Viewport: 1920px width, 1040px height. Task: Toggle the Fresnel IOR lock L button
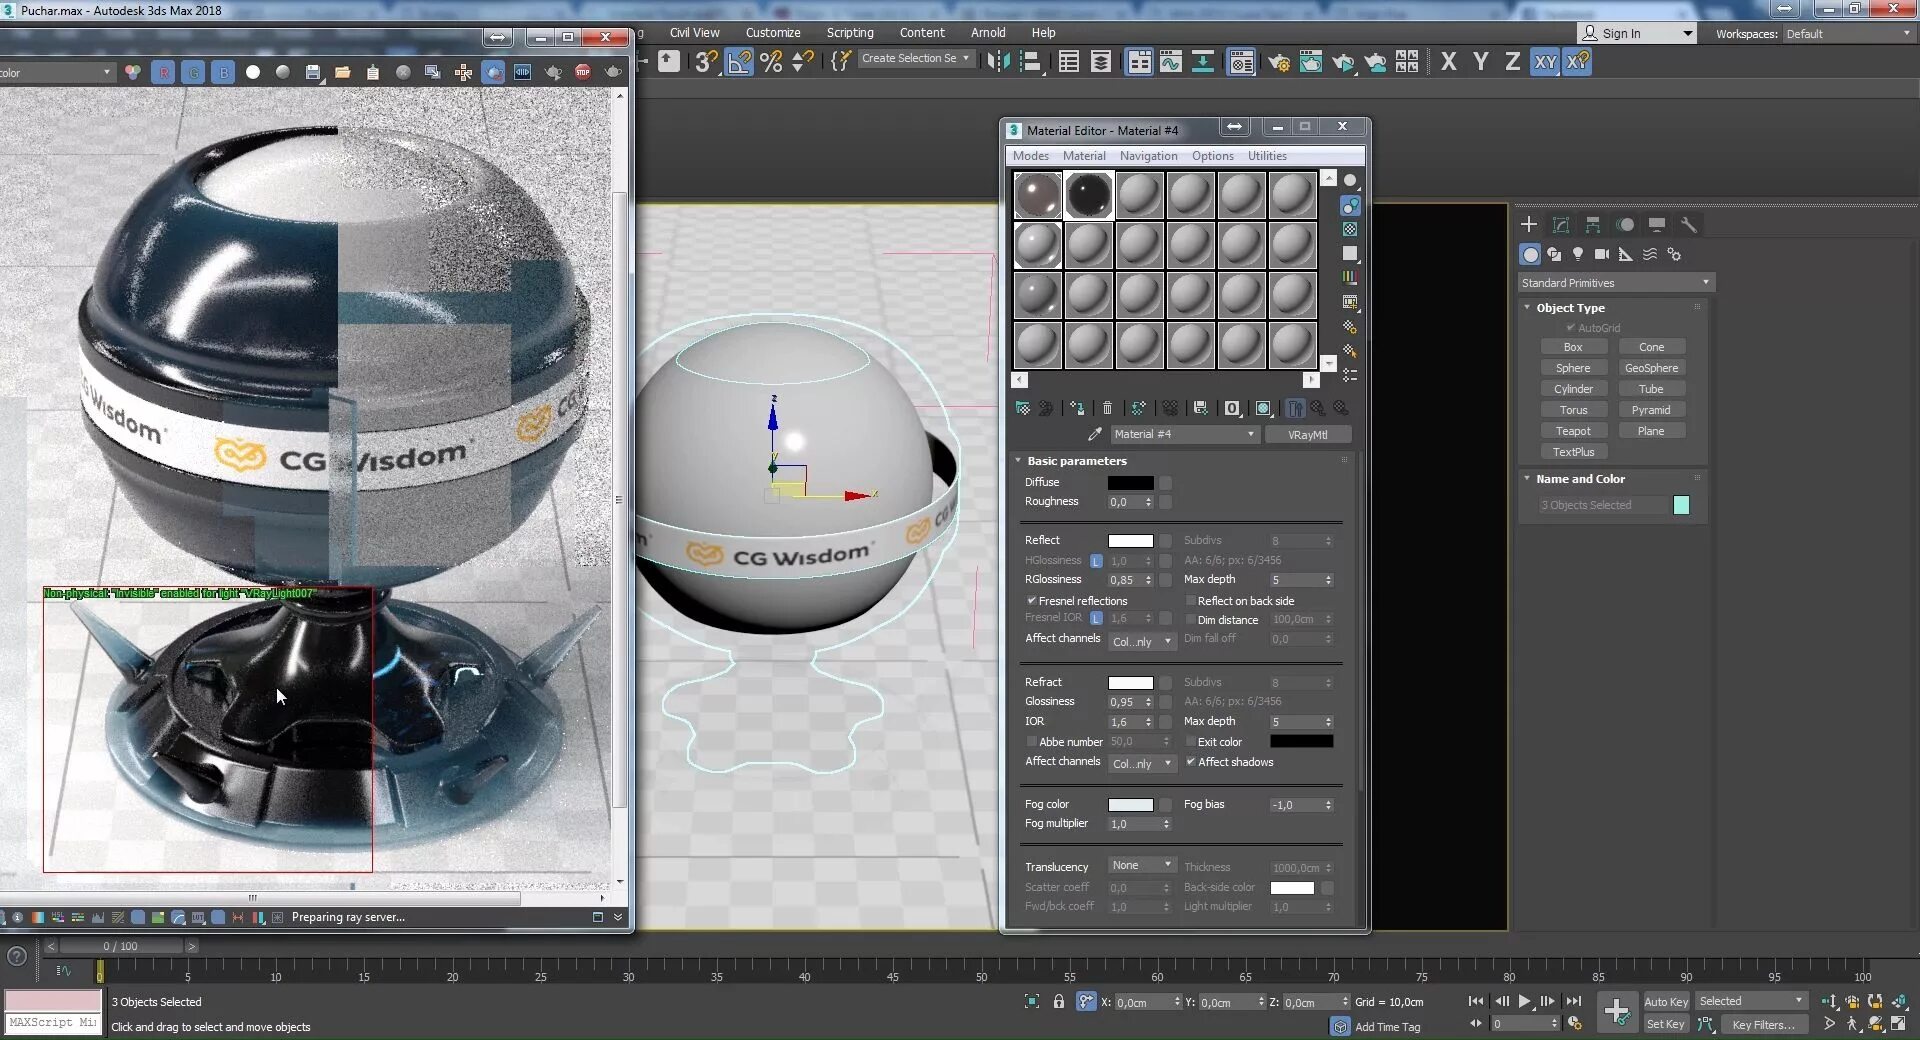point(1096,618)
